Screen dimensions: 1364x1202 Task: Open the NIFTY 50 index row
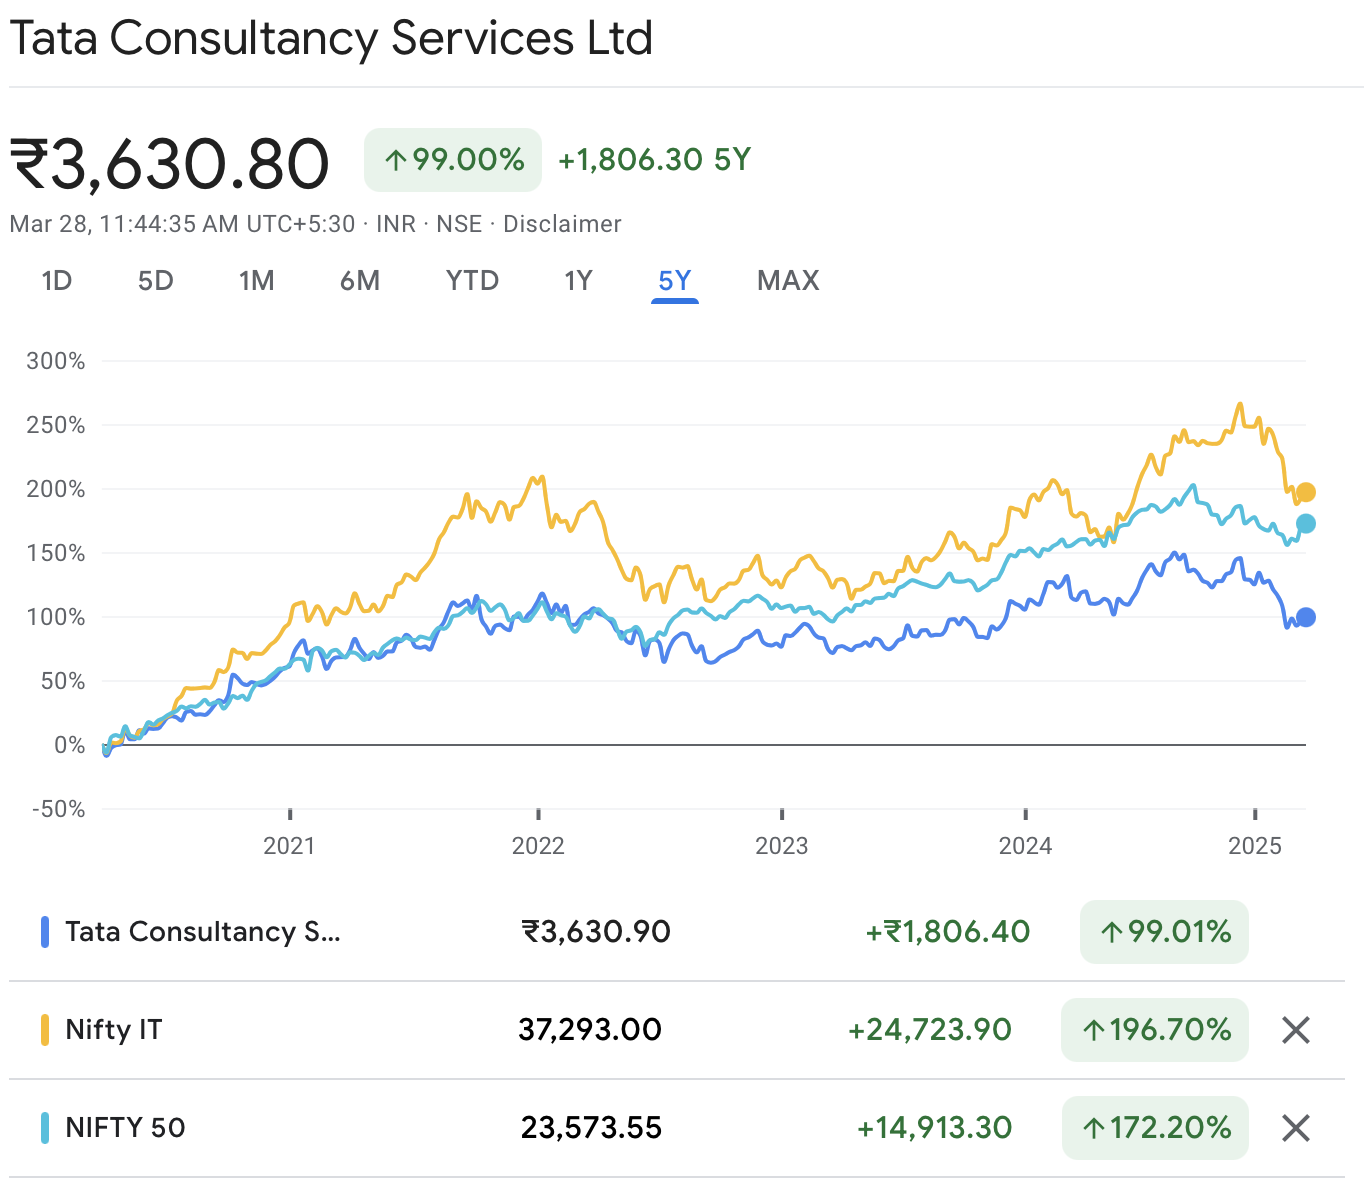coord(125,1128)
